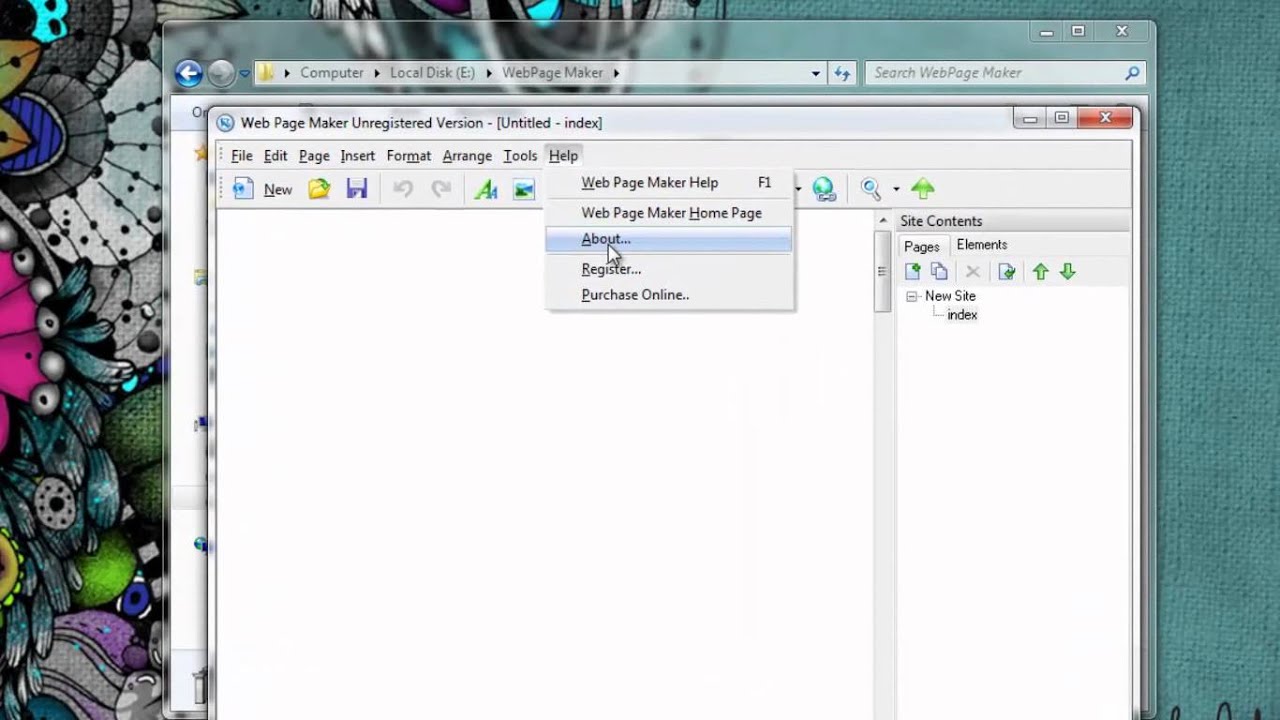Screen dimensions: 1280x720
Task: Open the Format menu
Action: pyautogui.click(x=408, y=155)
